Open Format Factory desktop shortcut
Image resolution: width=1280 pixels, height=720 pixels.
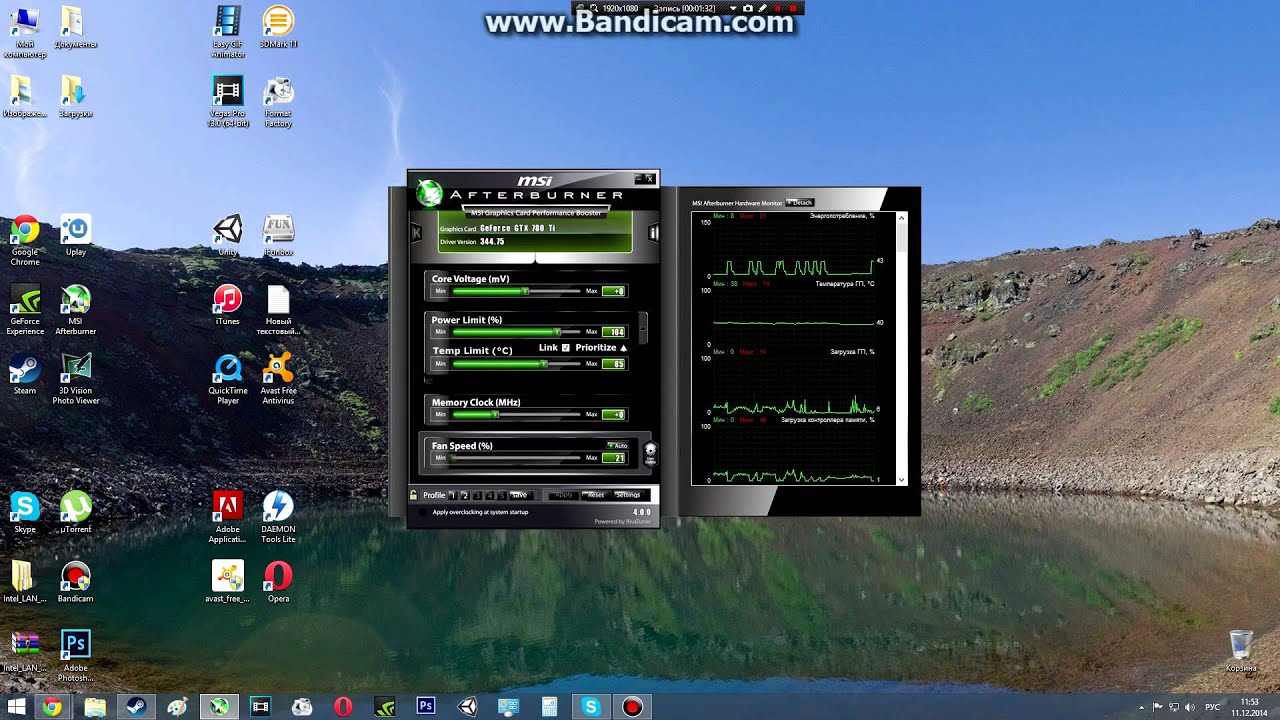(278, 102)
